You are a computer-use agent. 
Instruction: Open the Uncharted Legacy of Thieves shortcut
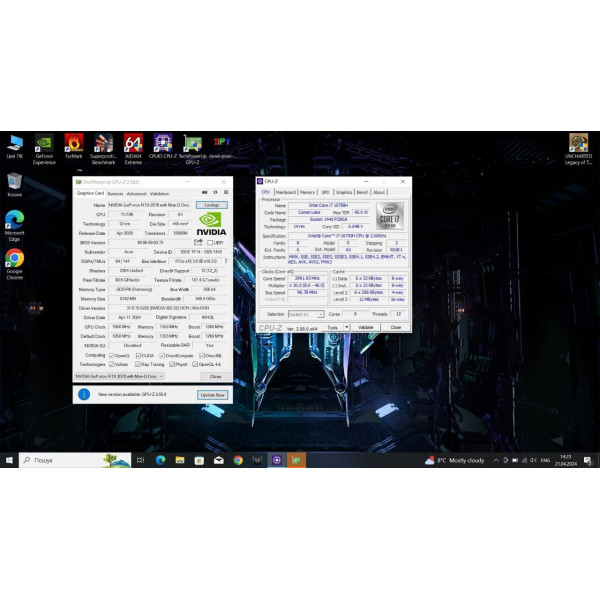(578, 149)
